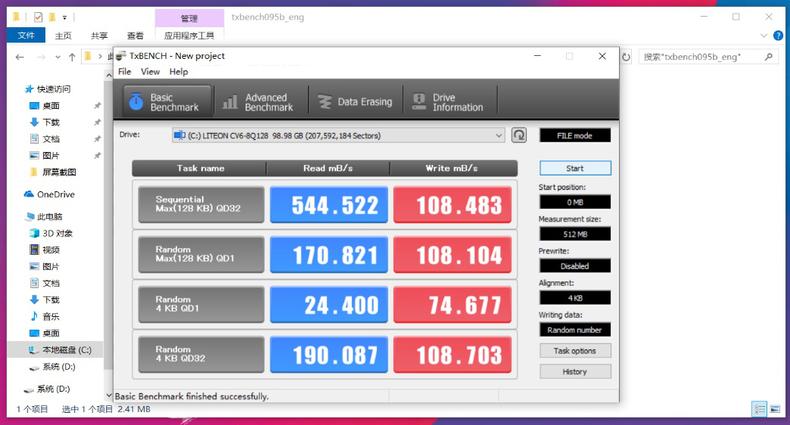790x425 pixels.
Task: Click the quick access properties checkmark icon
Action: (x=38, y=18)
